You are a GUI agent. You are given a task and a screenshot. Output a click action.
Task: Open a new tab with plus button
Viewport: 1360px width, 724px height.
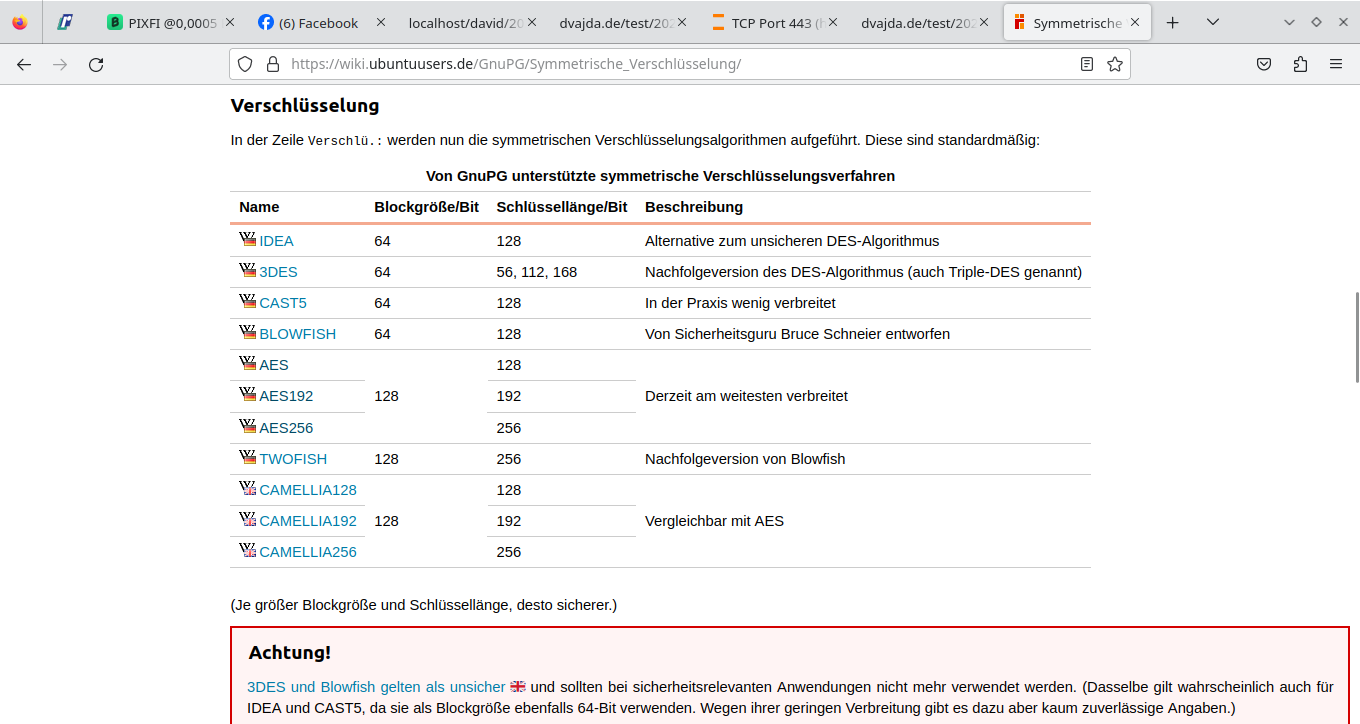tap(1173, 22)
